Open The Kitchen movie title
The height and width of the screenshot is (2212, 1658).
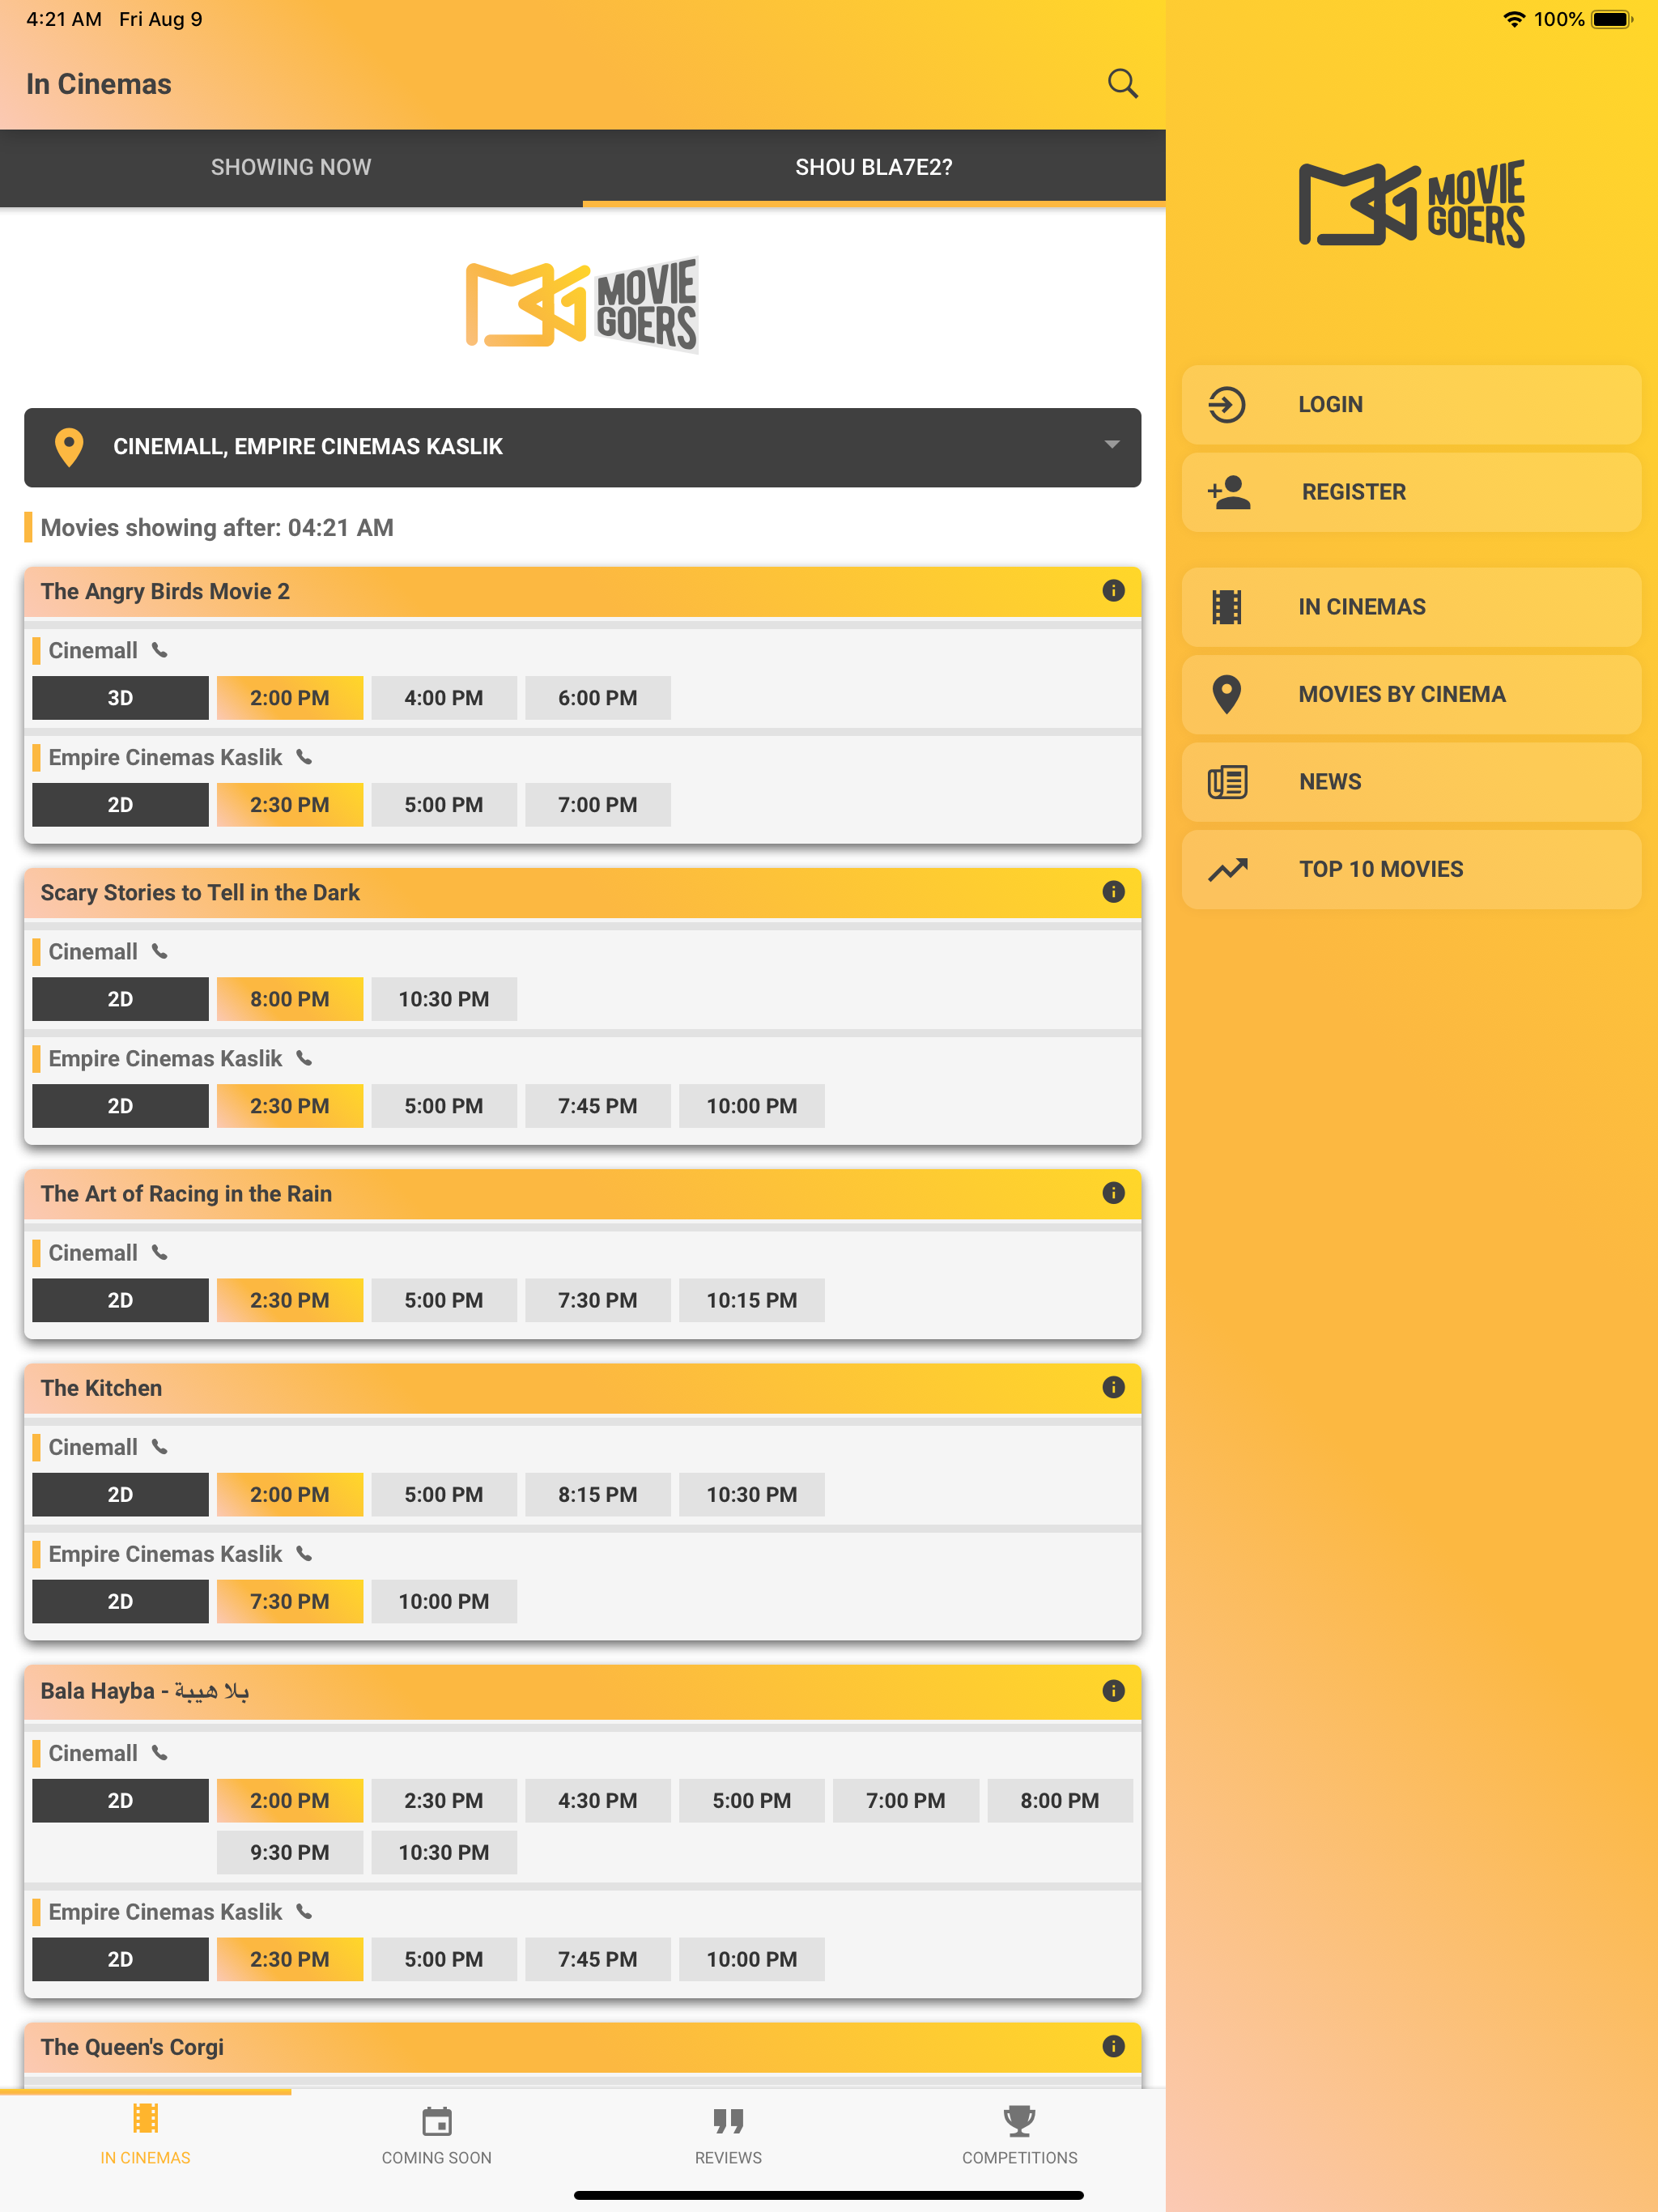tap(101, 1387)
